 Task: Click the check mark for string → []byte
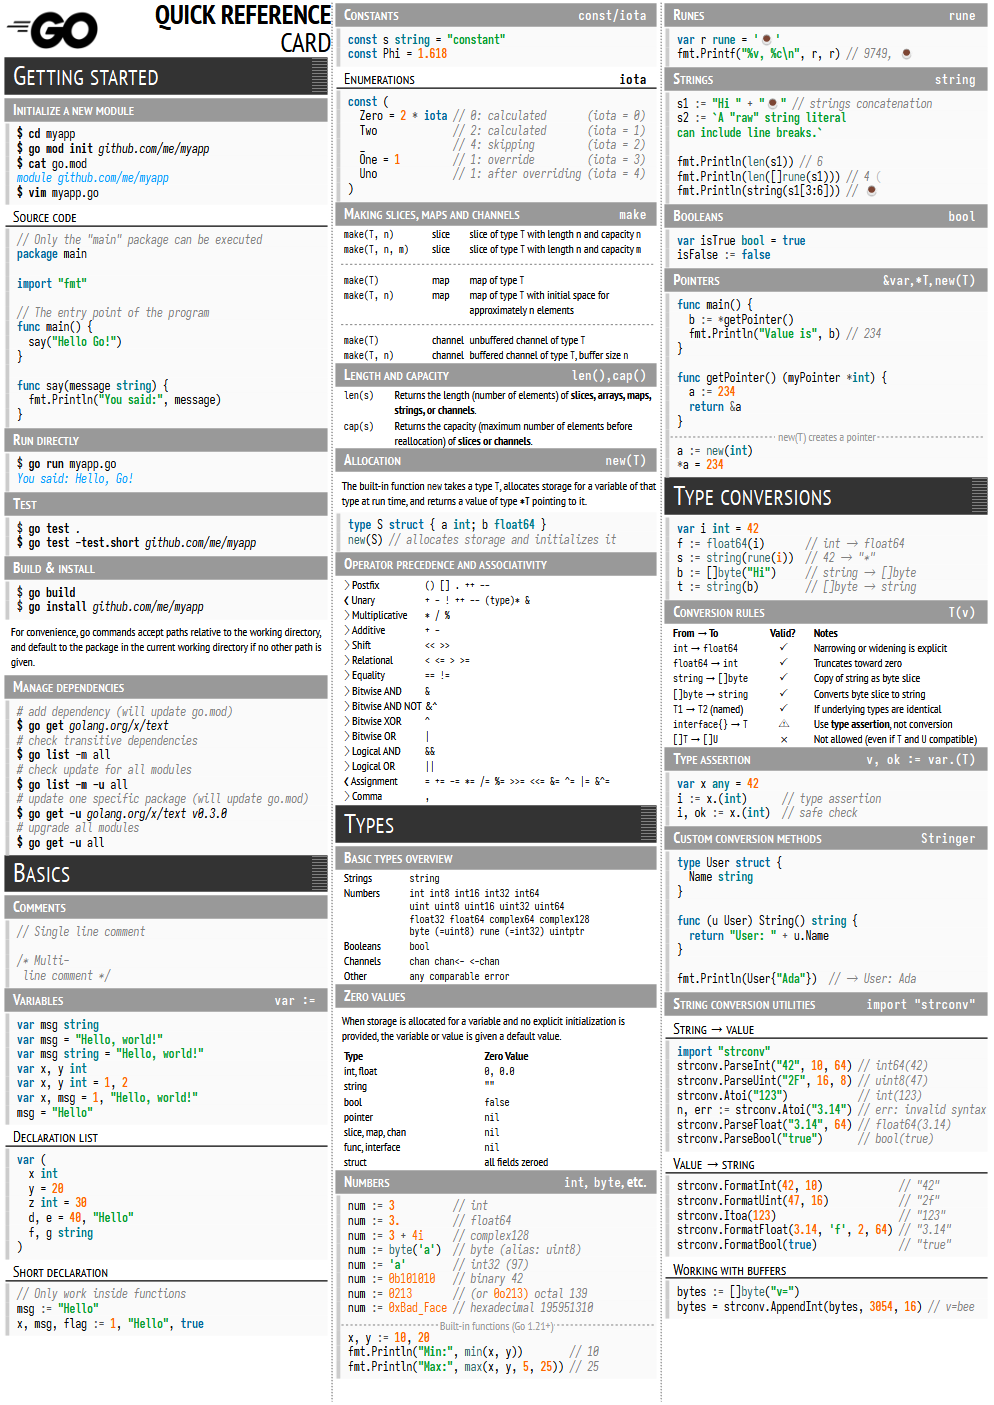pyautogui.click(x=783, y=678)
